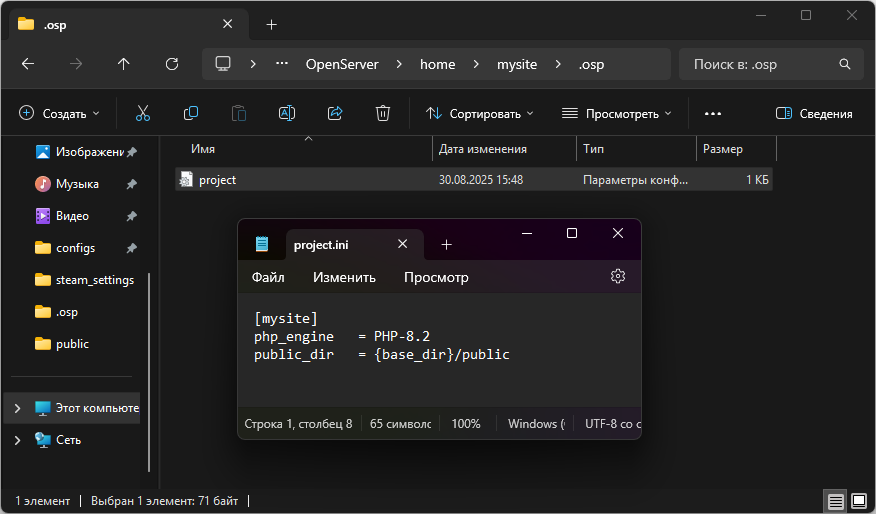The height and width of the screenshot is (514, 876).
Task: Click the Rename icon in toolbar
Action: pyautogui.click(x=287, y=114)
